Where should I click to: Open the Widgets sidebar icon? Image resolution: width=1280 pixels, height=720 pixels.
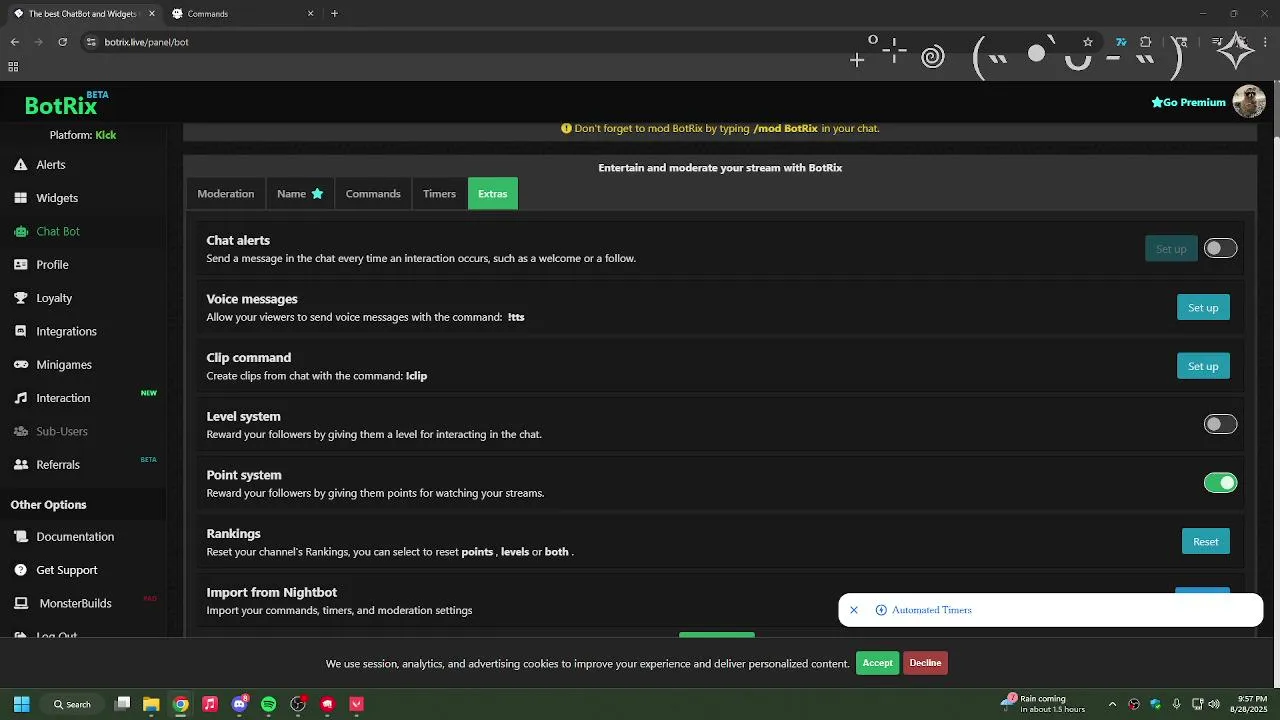20,198
